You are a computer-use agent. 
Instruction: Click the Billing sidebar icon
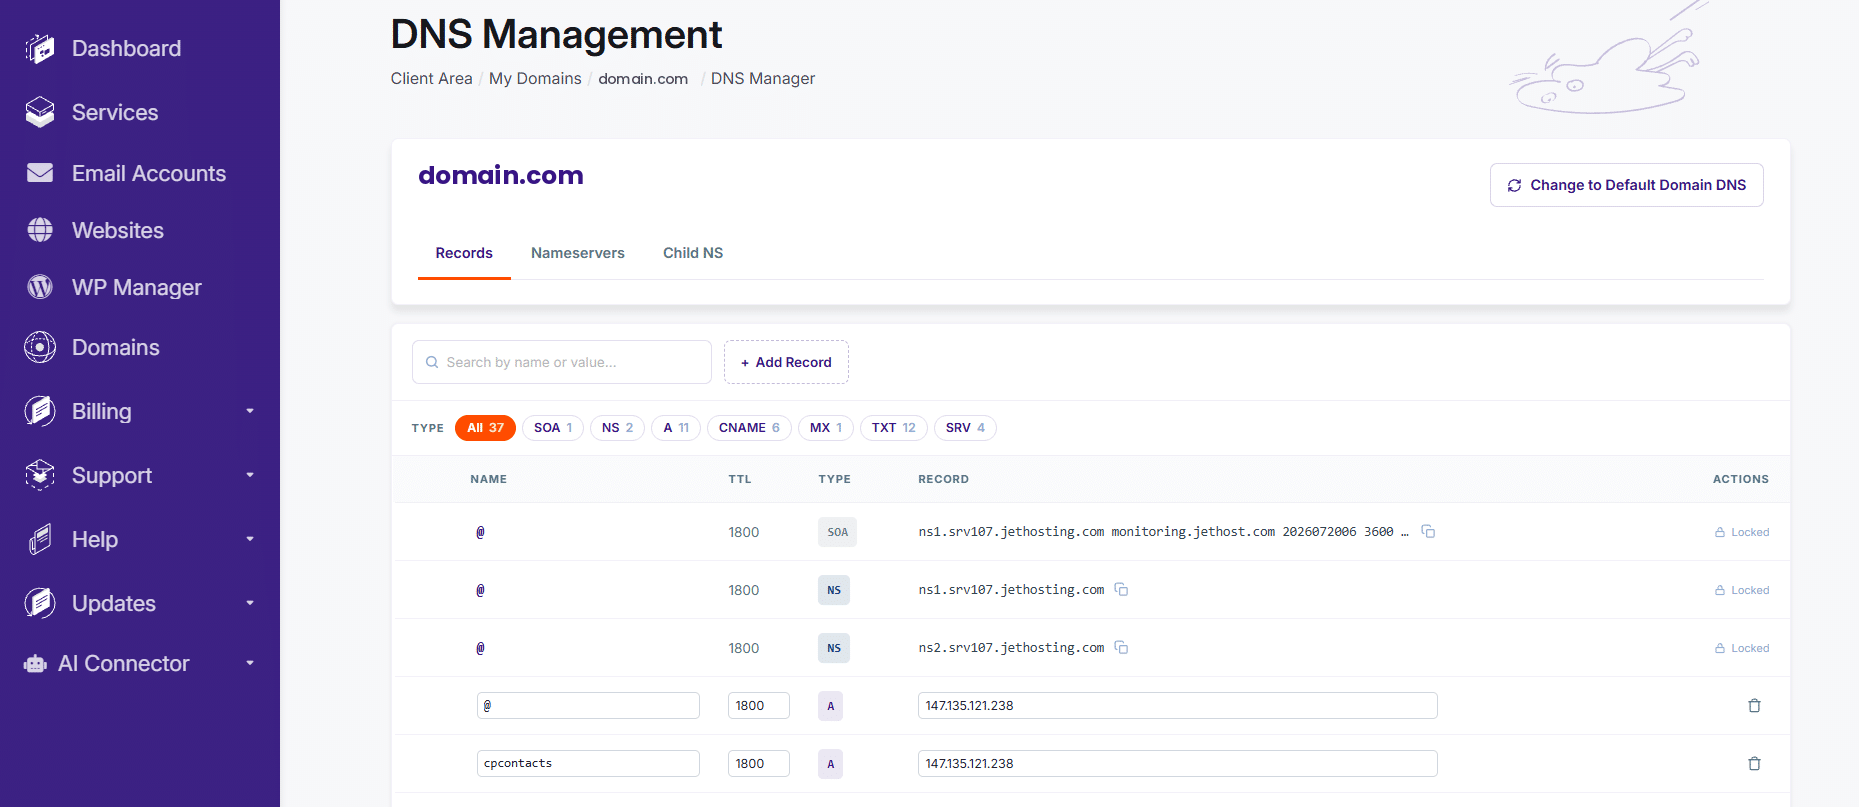coord(40,411)
